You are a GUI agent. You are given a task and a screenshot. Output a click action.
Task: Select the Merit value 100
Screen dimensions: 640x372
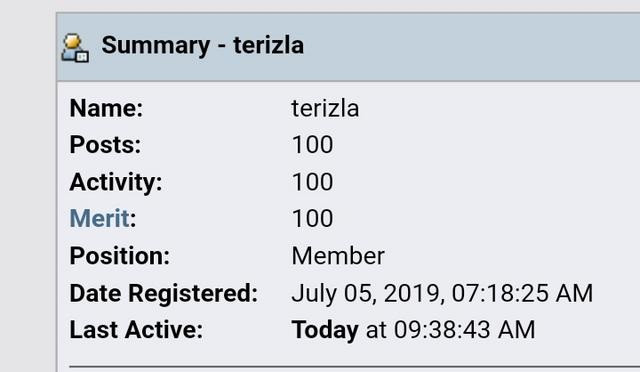313,218
